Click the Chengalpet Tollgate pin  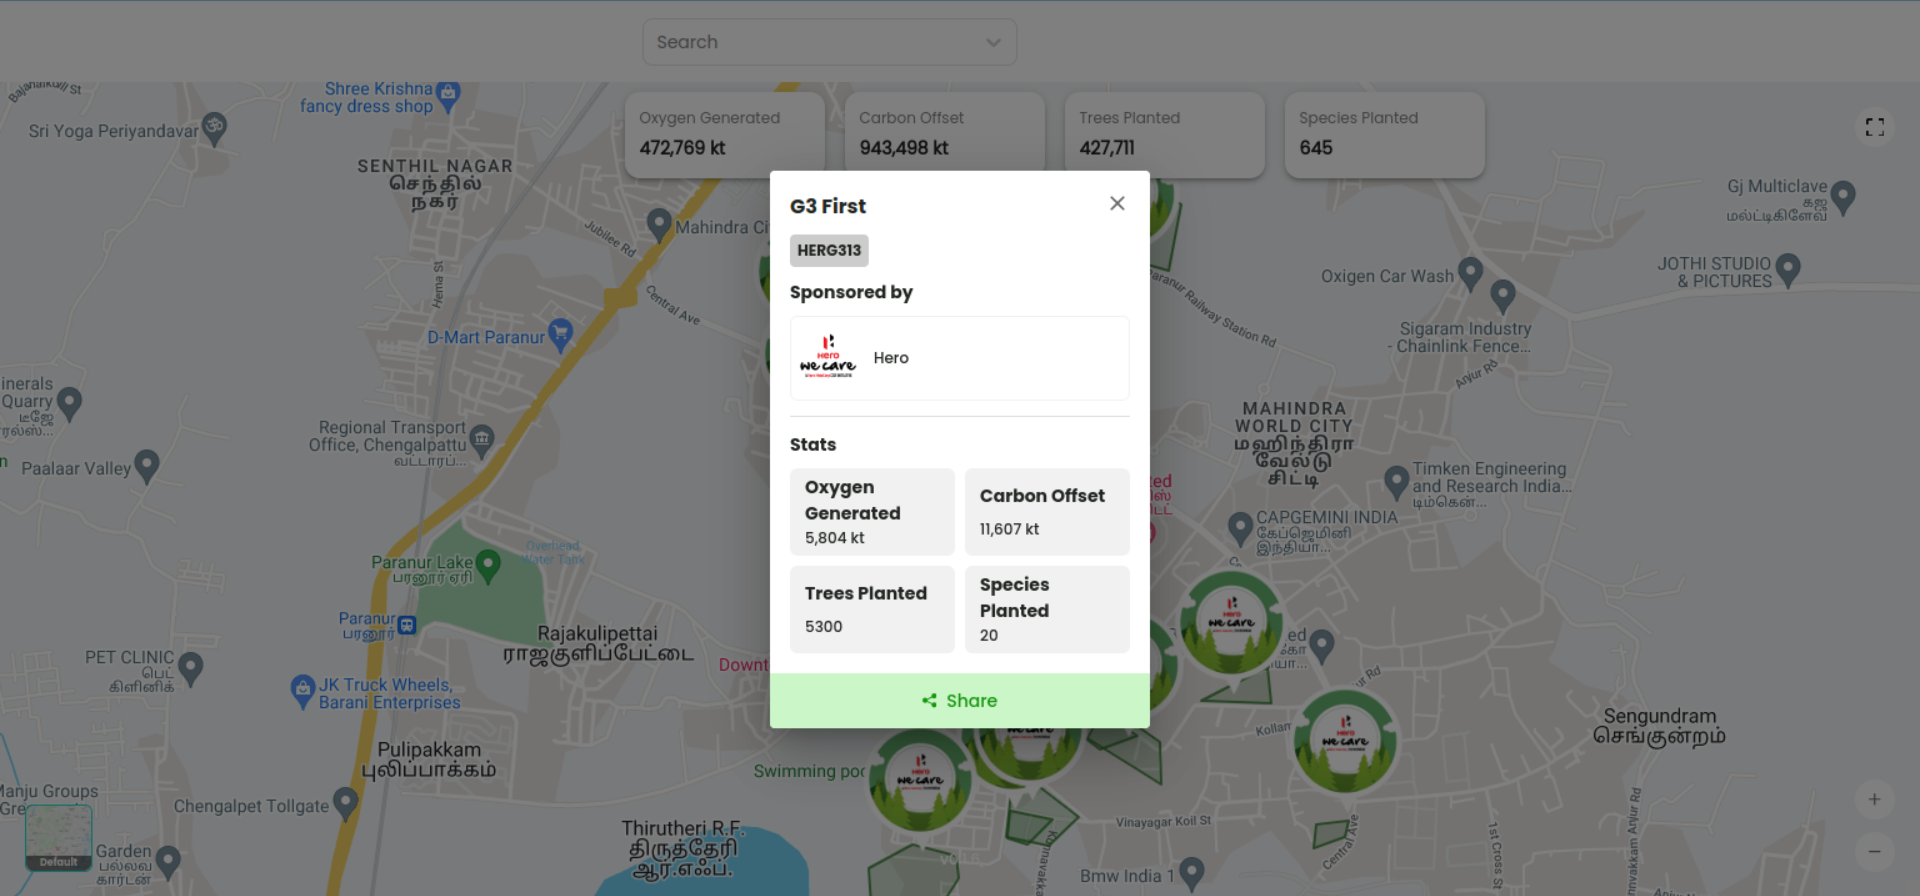[345, 802]
